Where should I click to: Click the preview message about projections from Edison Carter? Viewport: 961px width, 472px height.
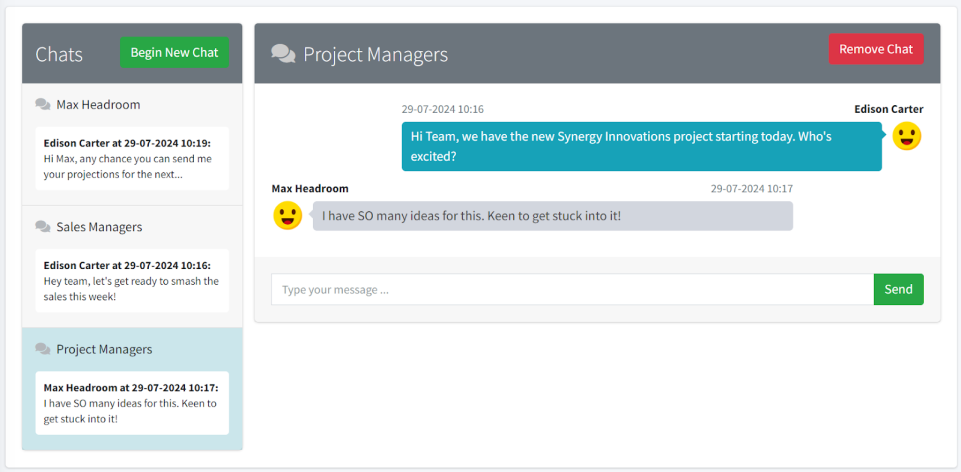[132, 159]
